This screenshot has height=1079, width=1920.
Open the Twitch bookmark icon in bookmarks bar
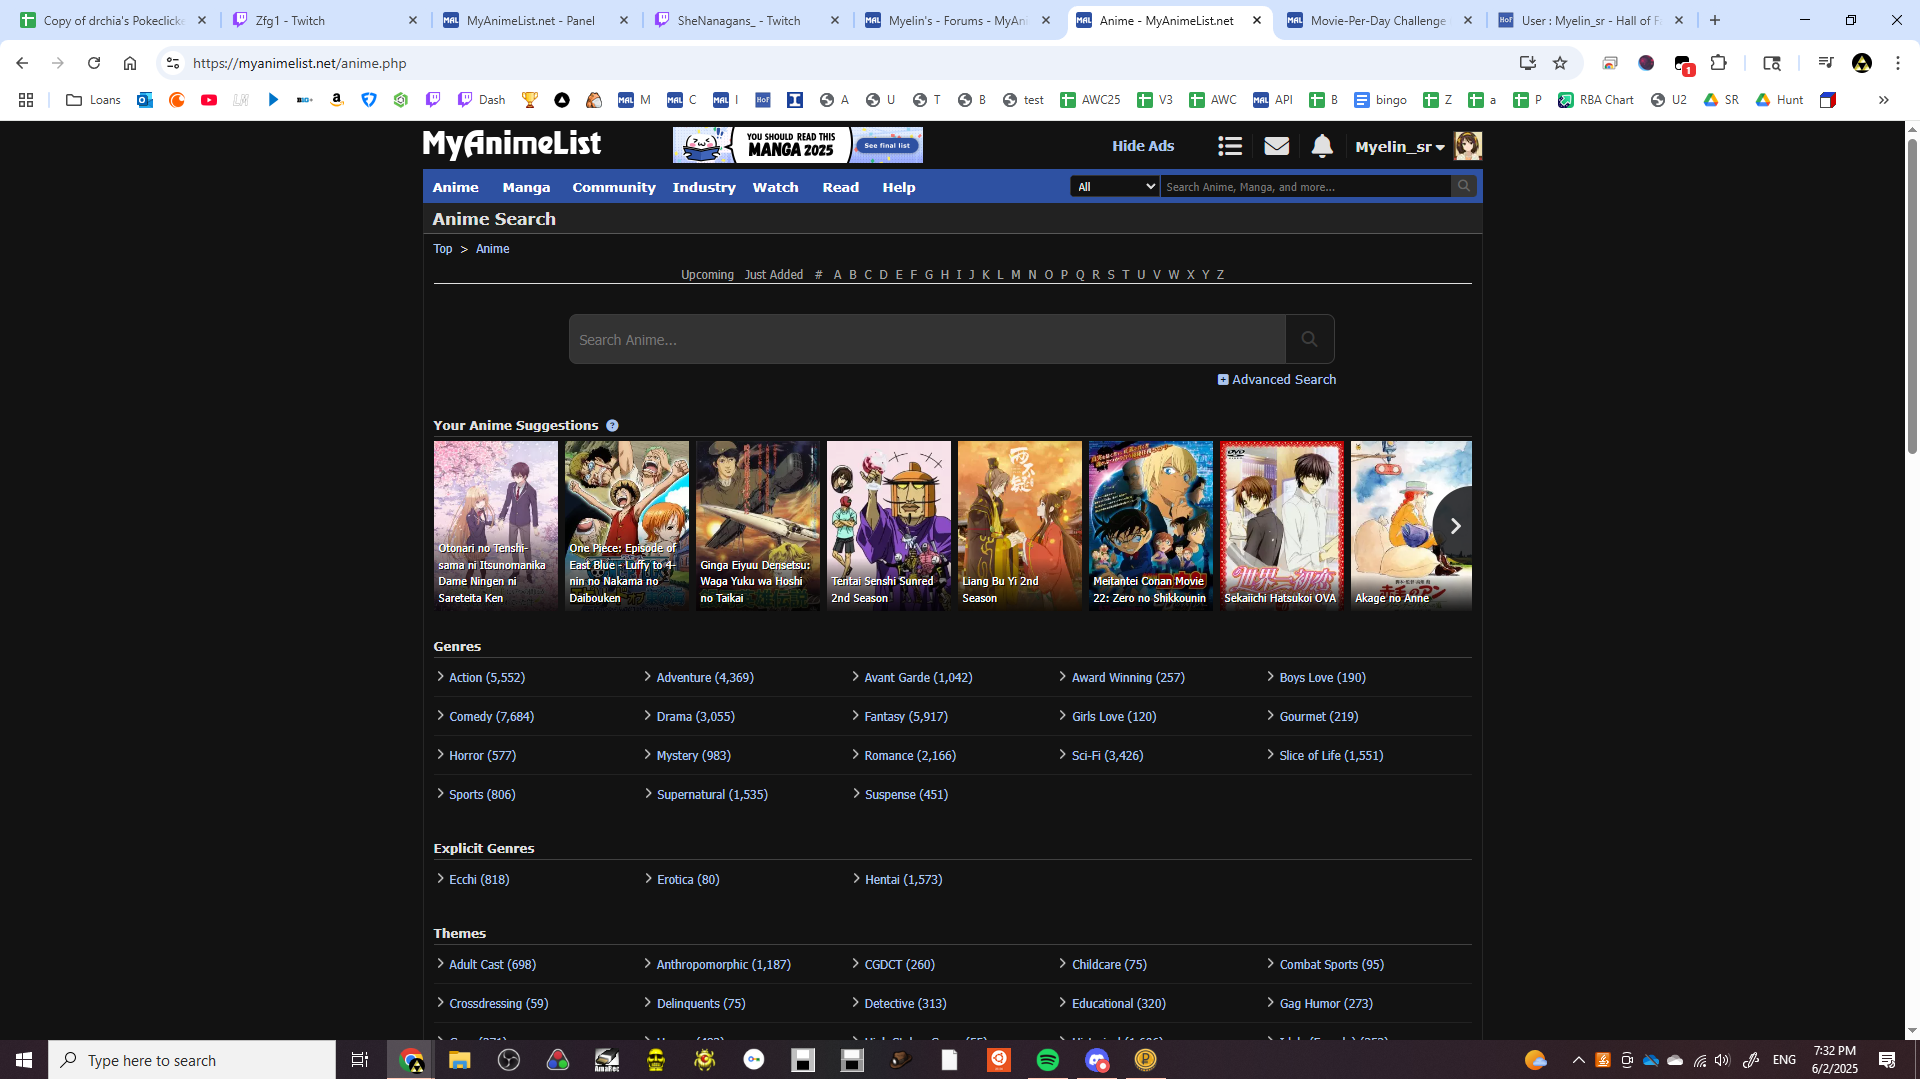pyautogui.click(x=433, y=100)
